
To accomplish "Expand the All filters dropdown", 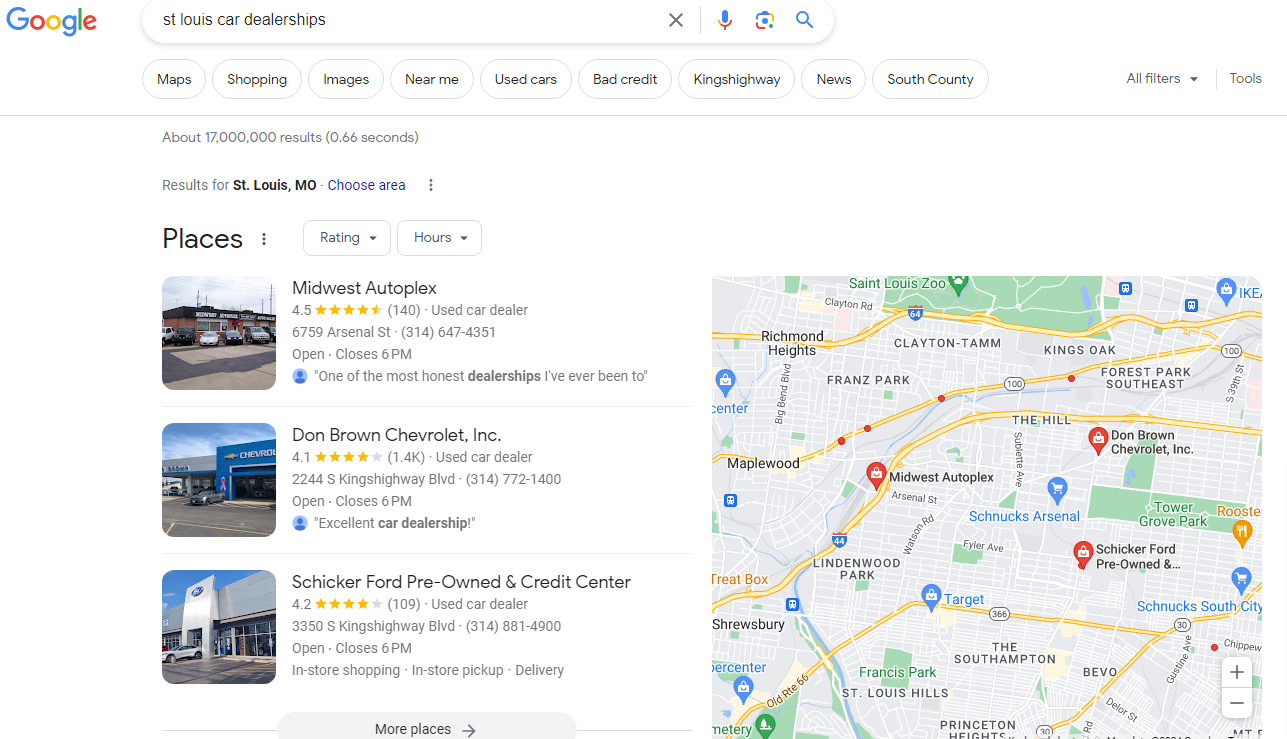I will click(1161, 78).
